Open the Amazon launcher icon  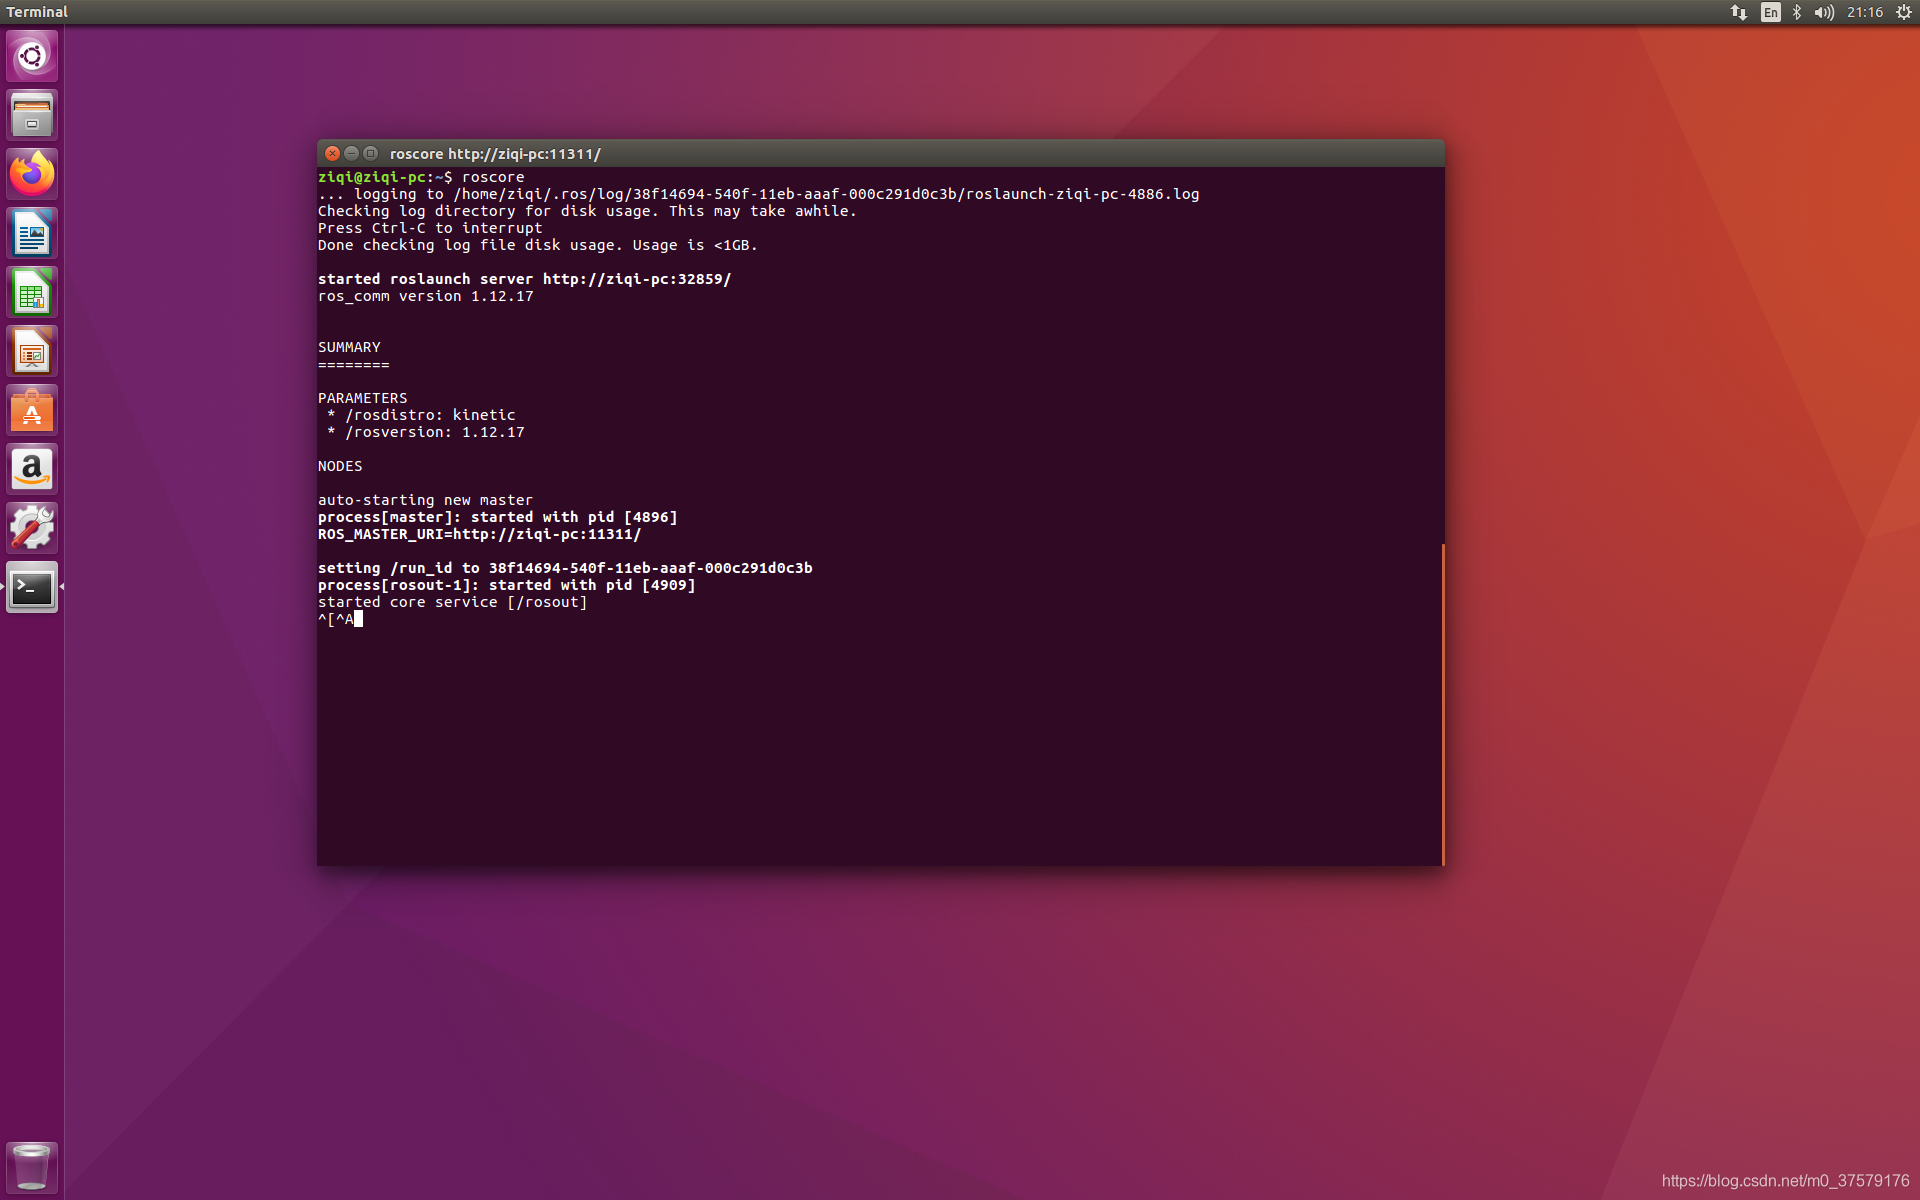click(x=32, y=469)
